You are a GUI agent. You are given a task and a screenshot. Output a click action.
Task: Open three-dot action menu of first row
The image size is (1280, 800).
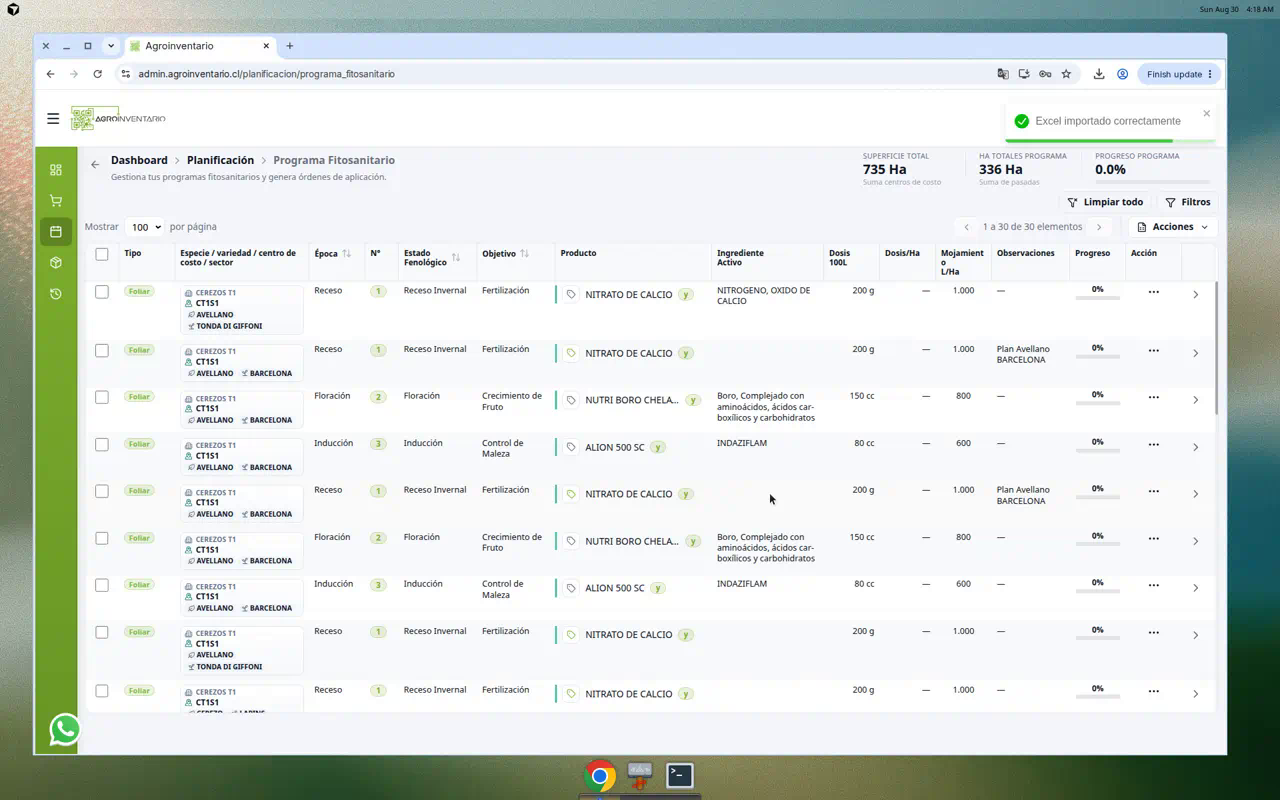[1154, 292]
